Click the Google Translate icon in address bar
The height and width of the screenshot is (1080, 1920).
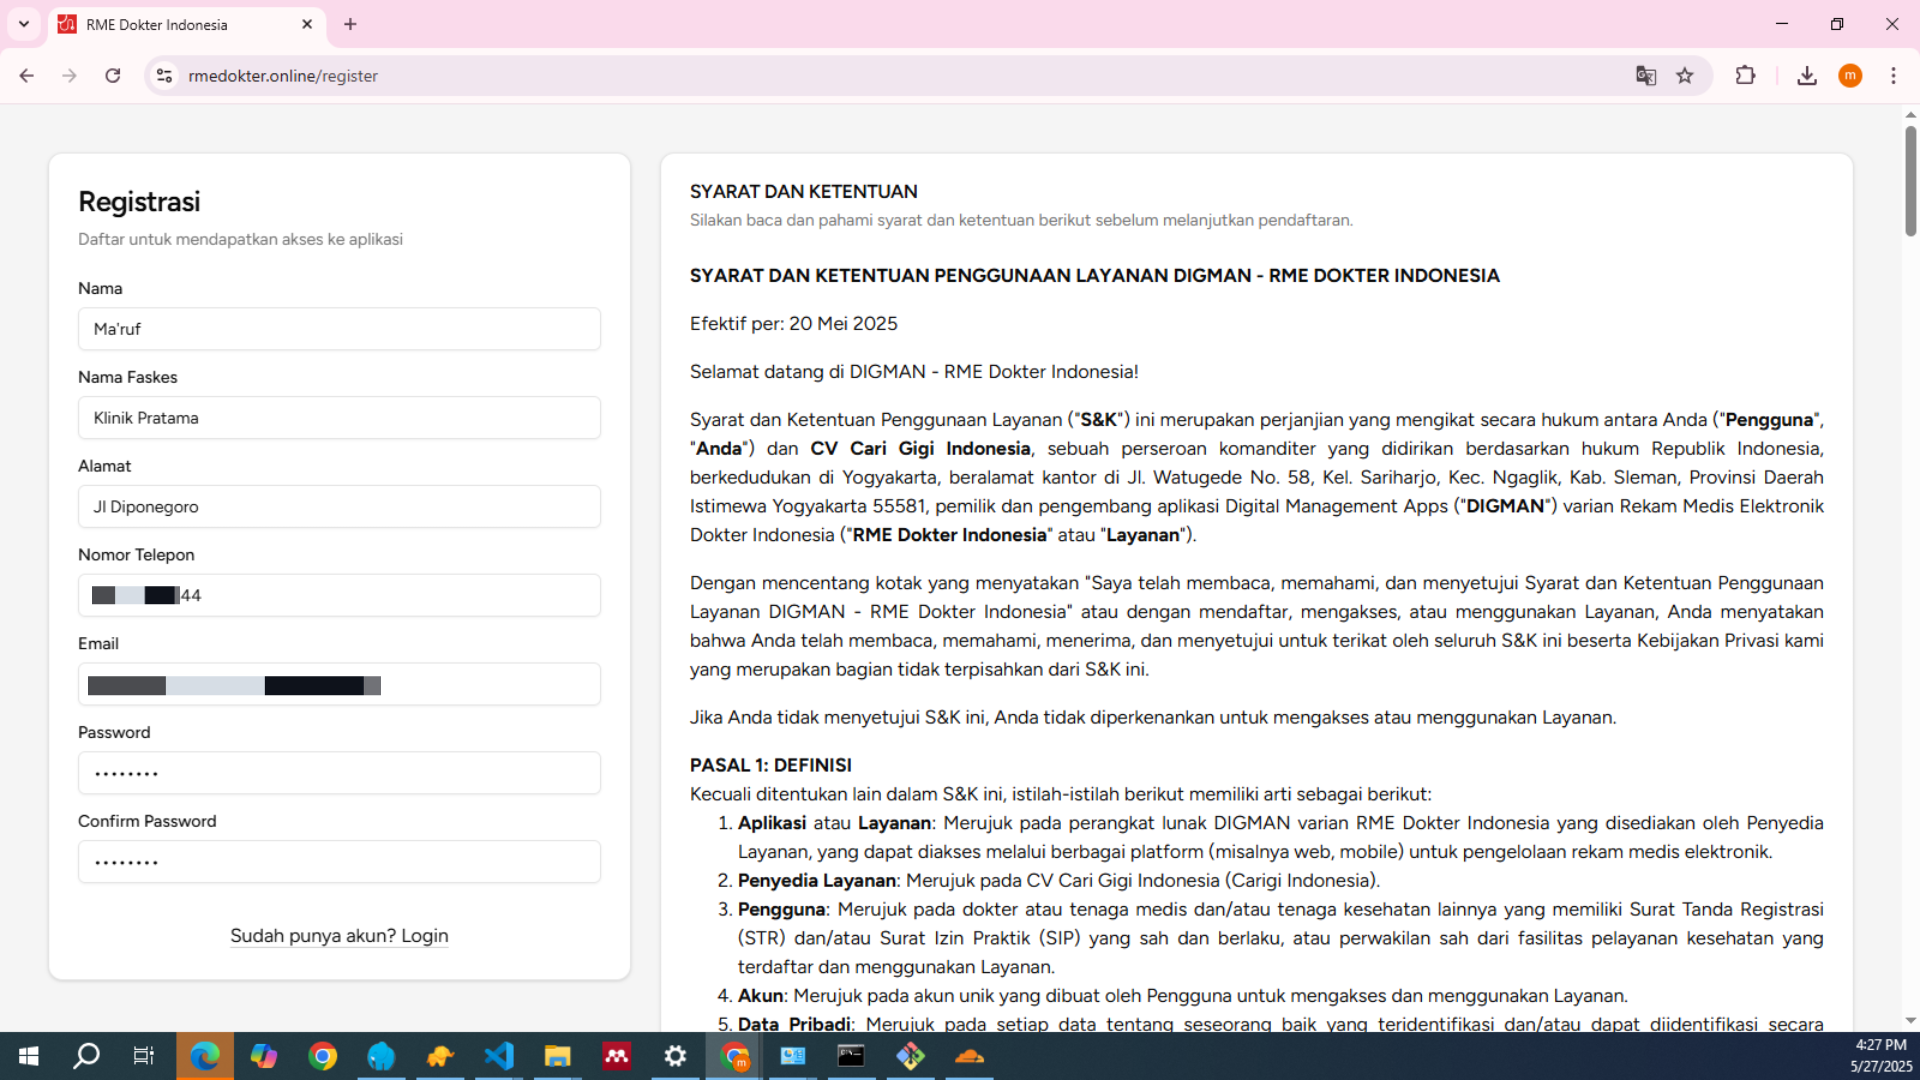(1645, 76)
